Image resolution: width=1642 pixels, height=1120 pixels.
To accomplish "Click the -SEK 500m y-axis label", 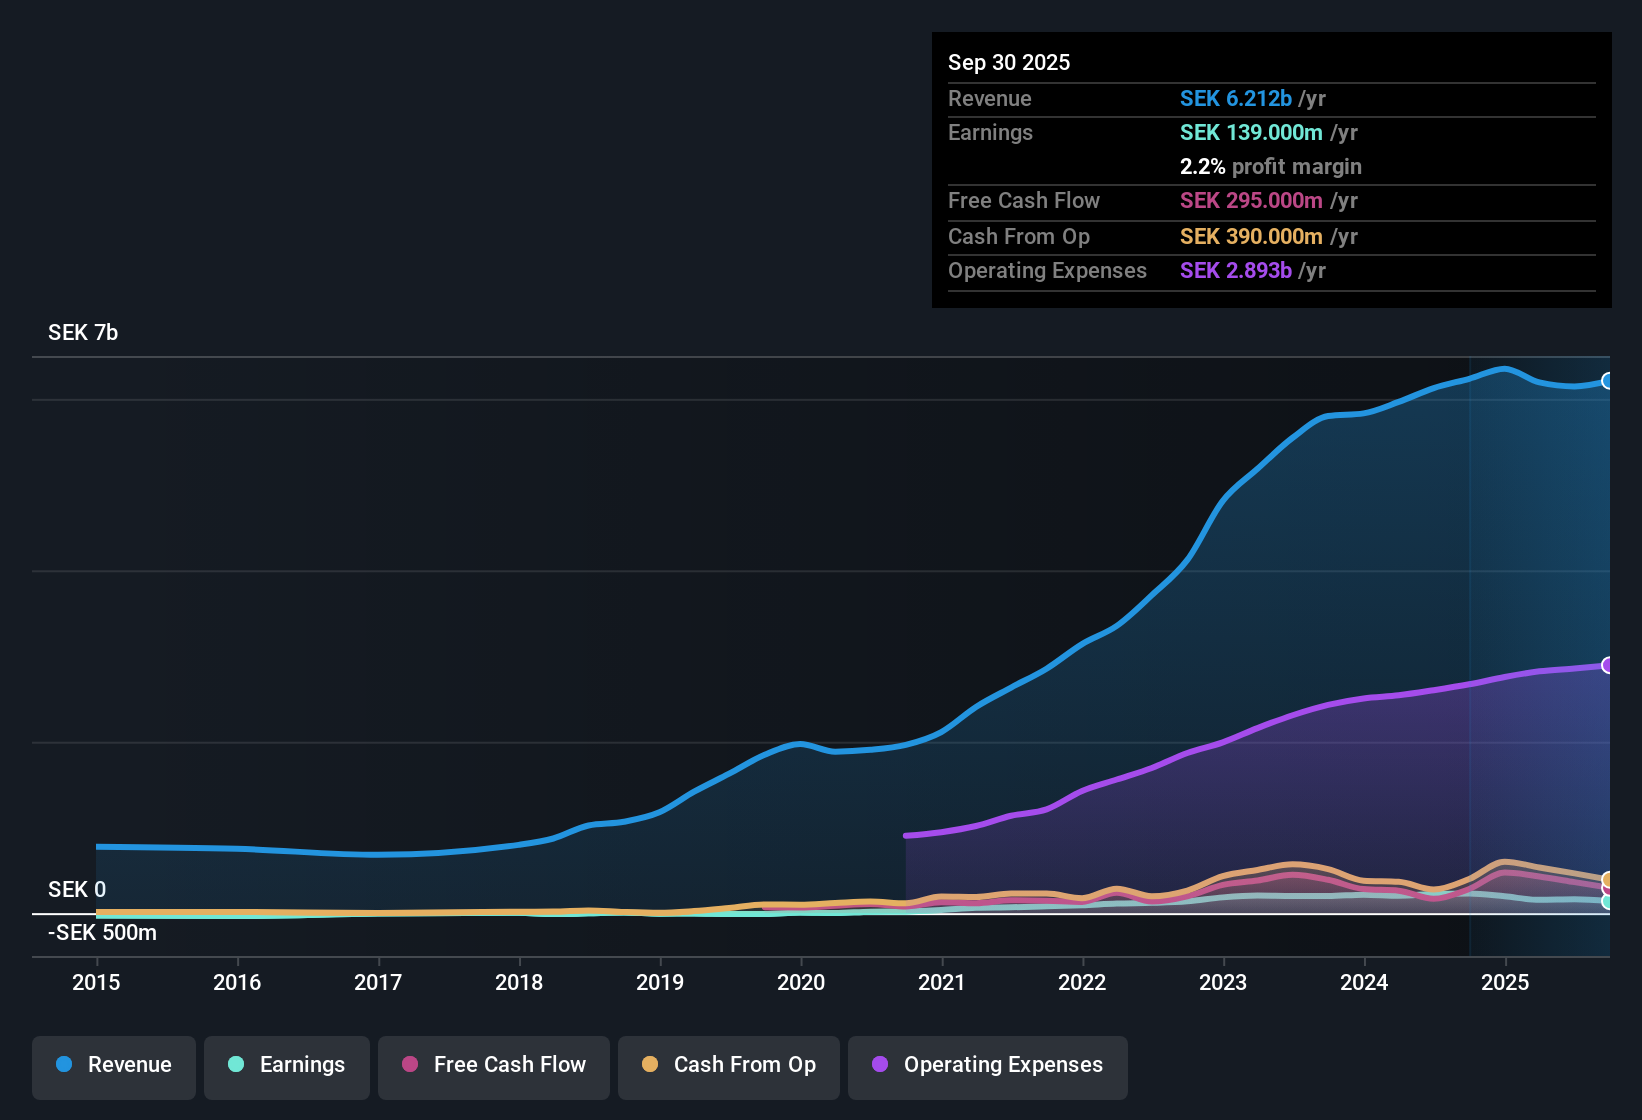I will point(102,933).
